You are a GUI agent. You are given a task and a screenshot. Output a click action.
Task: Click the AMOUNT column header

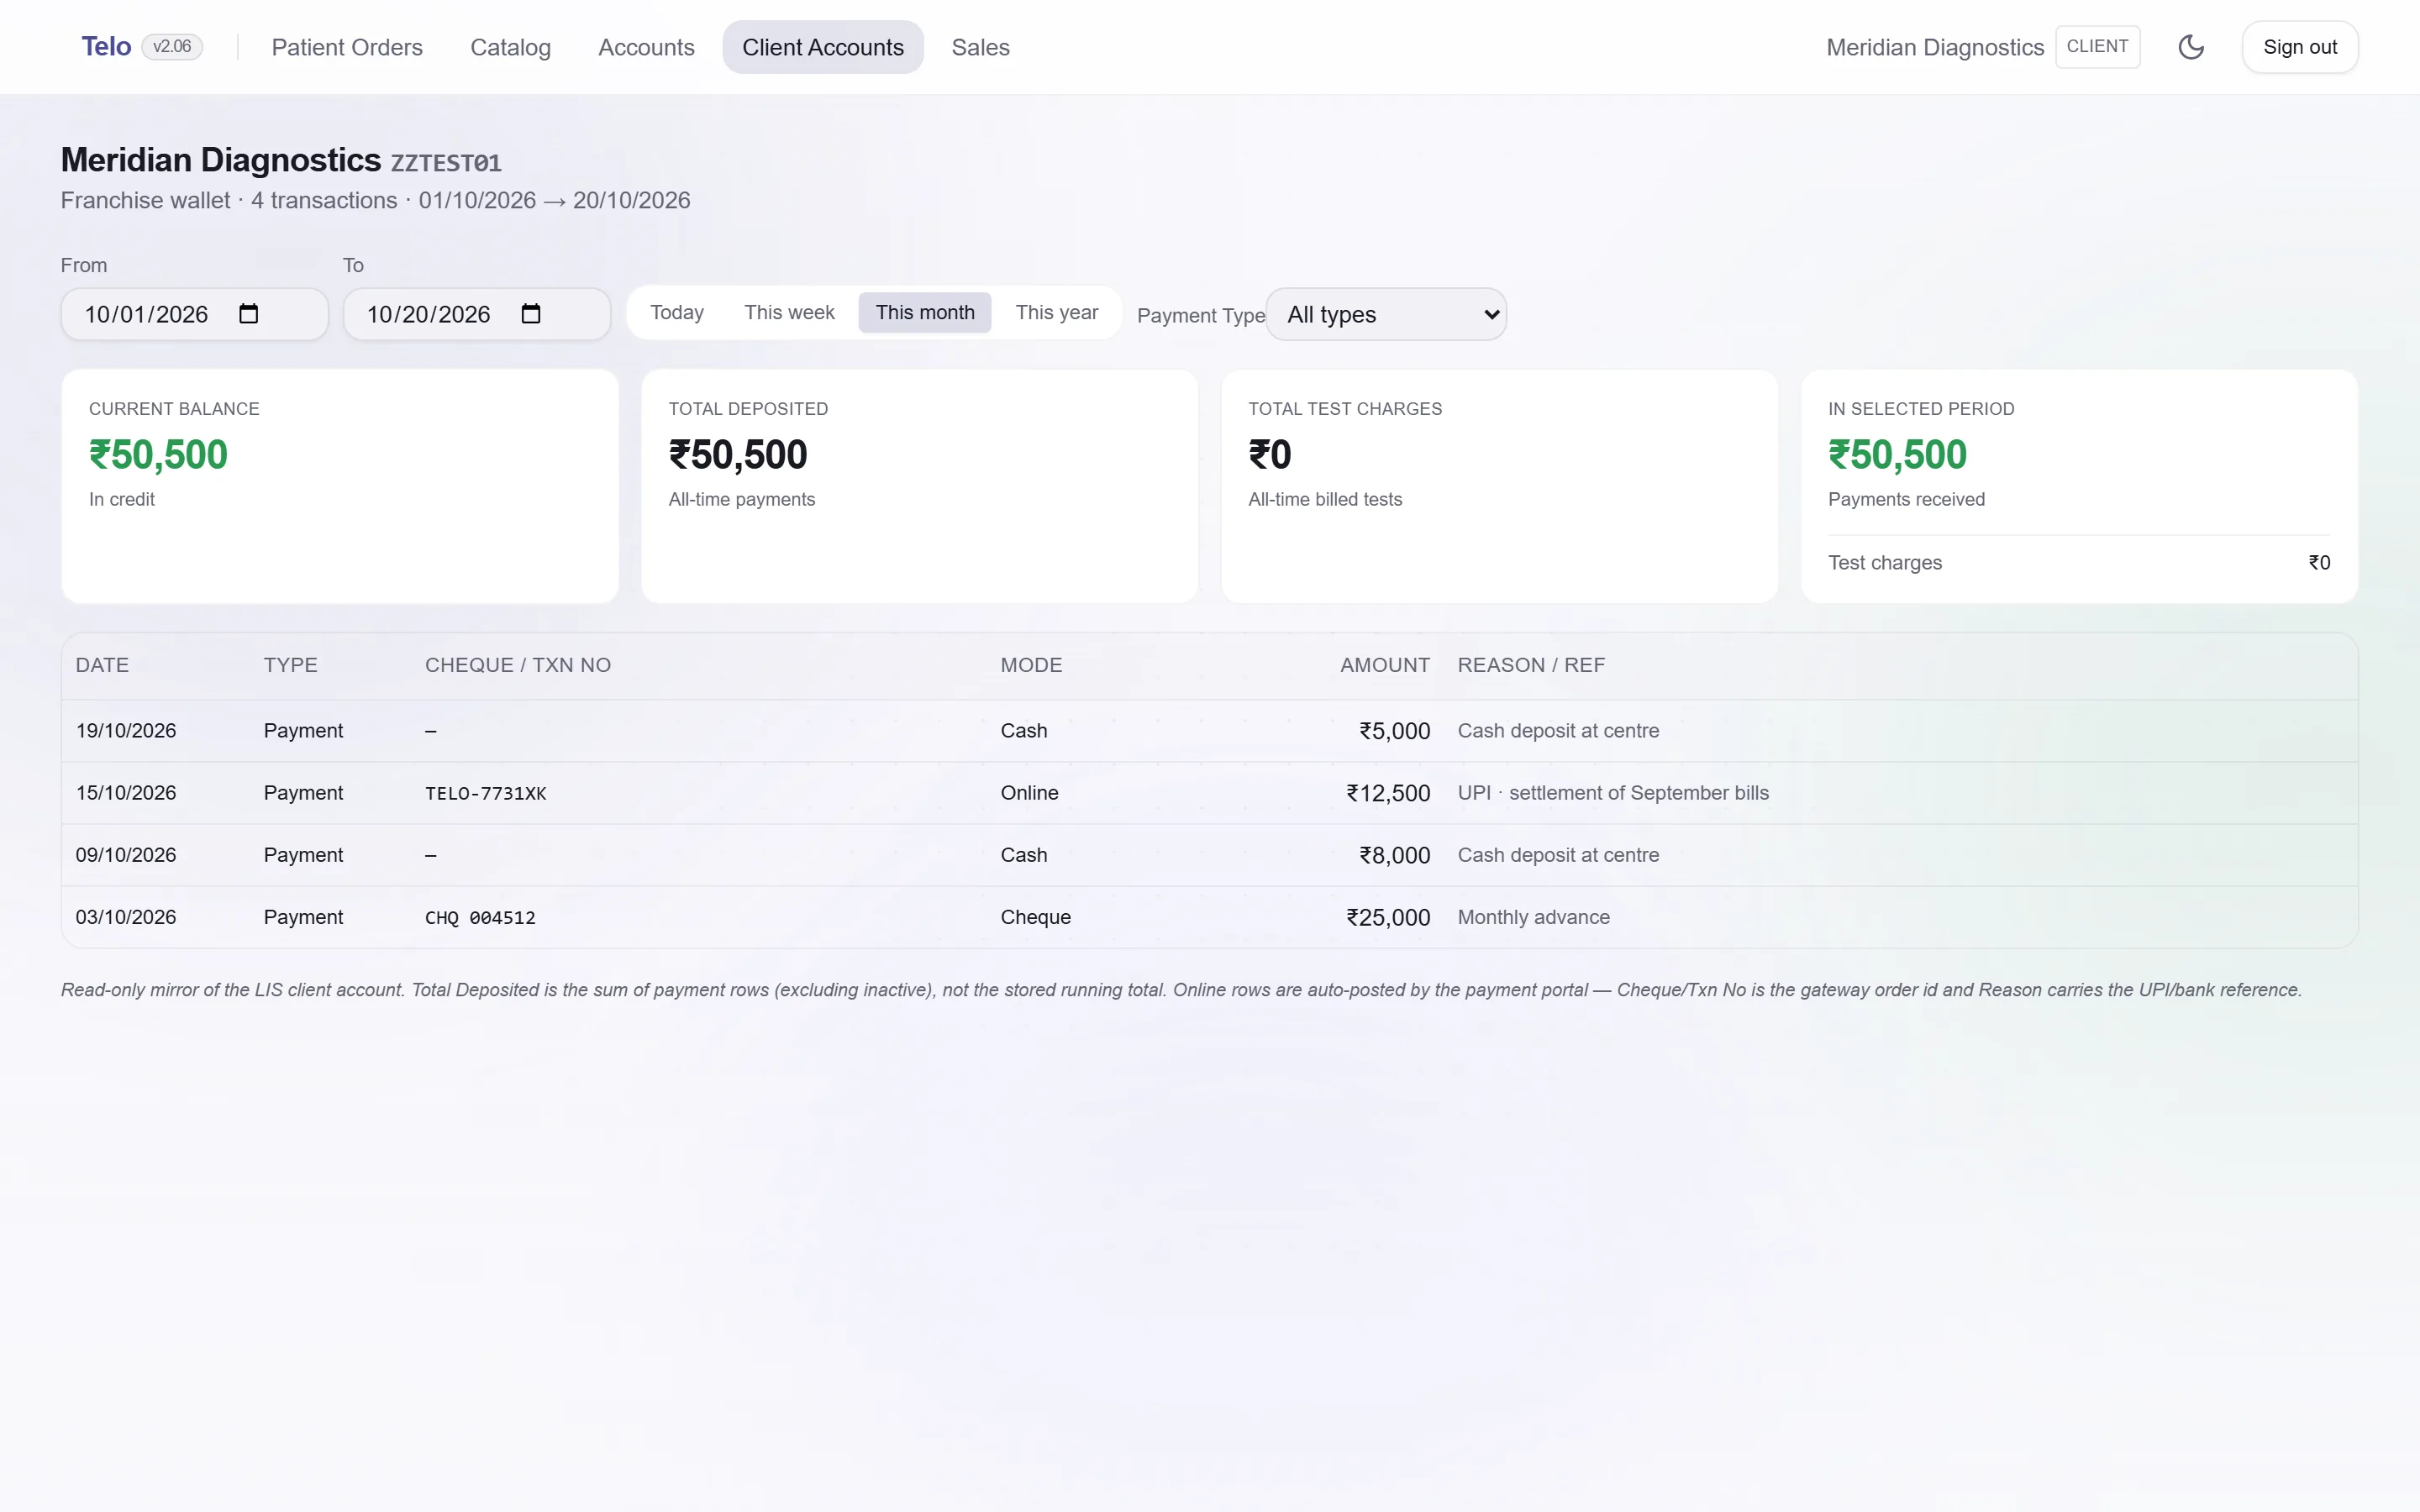1384,665
